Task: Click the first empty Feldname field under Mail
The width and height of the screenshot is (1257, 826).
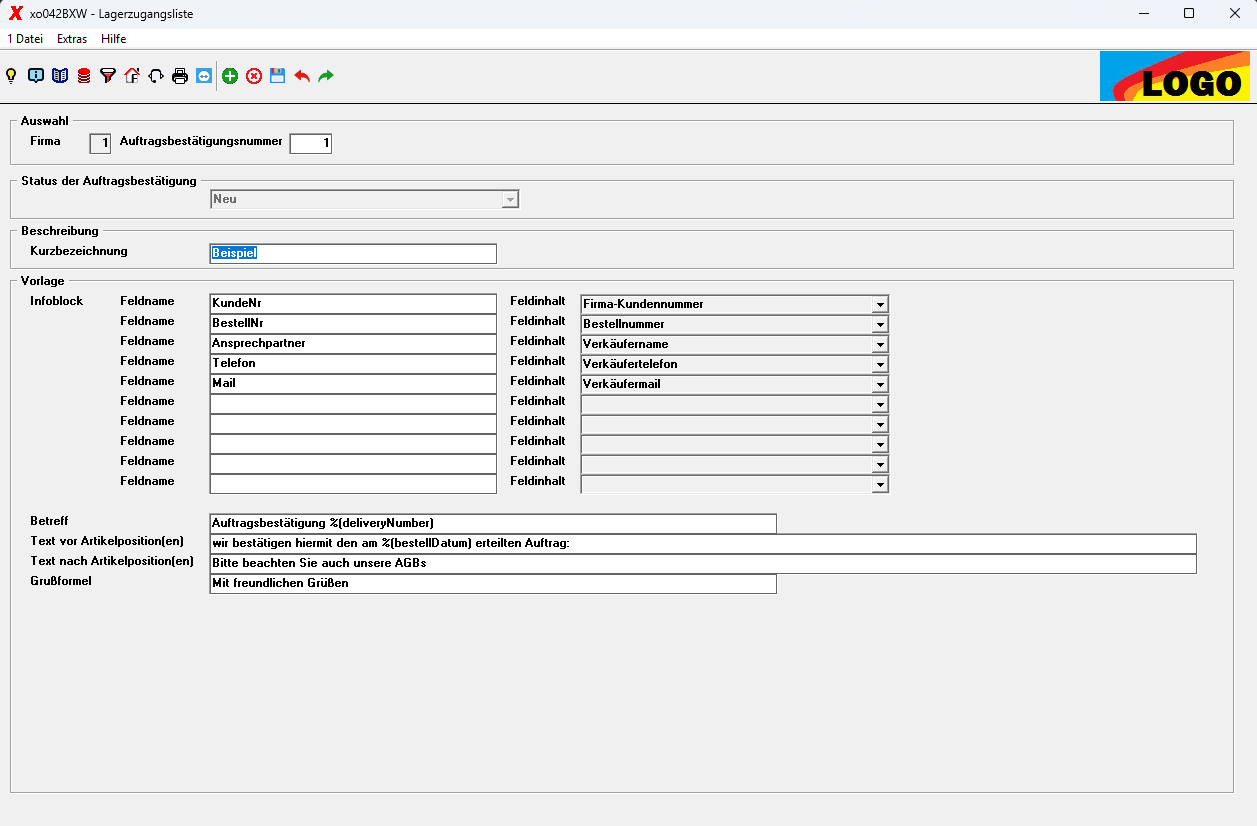Action: point(353,404)
